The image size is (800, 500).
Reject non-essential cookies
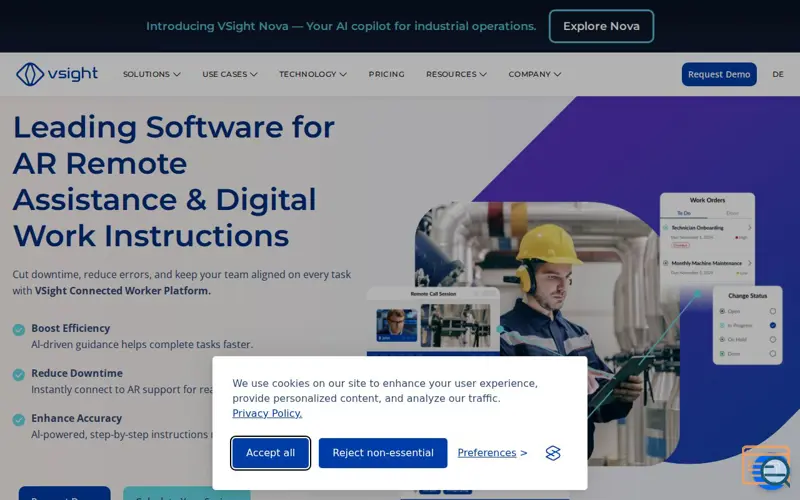[383, 453]
